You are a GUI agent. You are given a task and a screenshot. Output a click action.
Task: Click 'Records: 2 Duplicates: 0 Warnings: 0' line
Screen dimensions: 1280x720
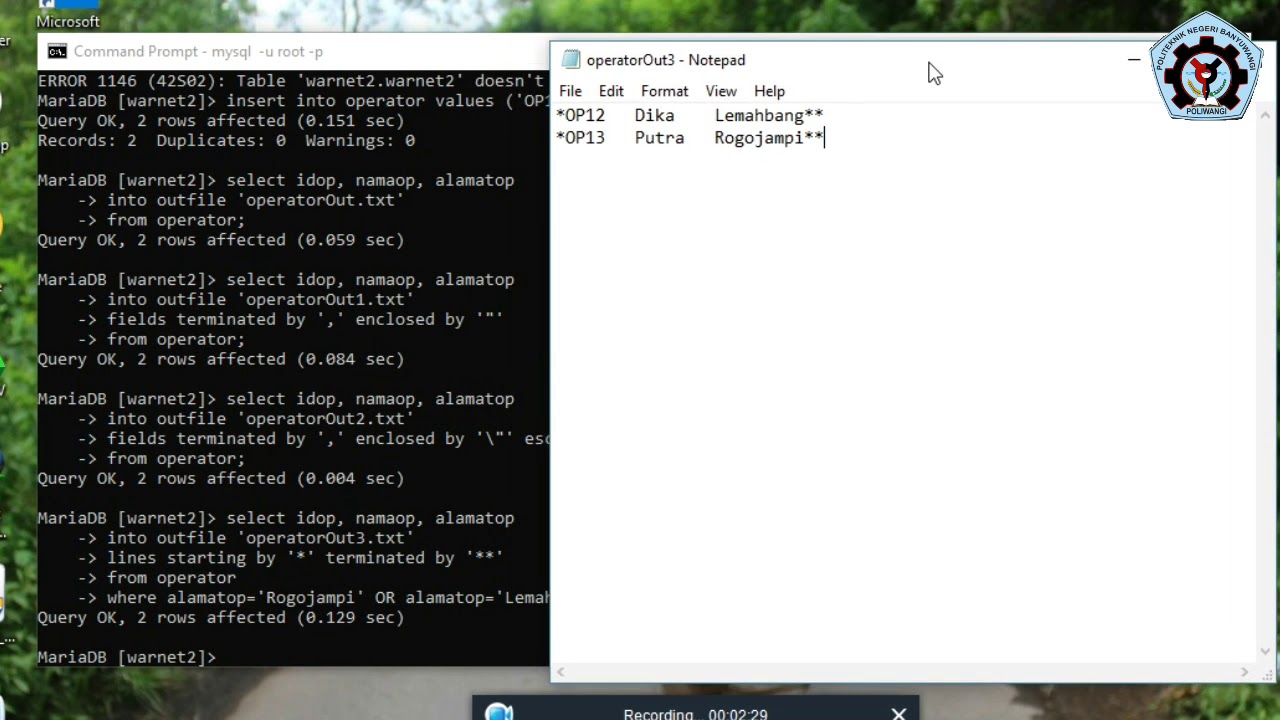(226, 140)
